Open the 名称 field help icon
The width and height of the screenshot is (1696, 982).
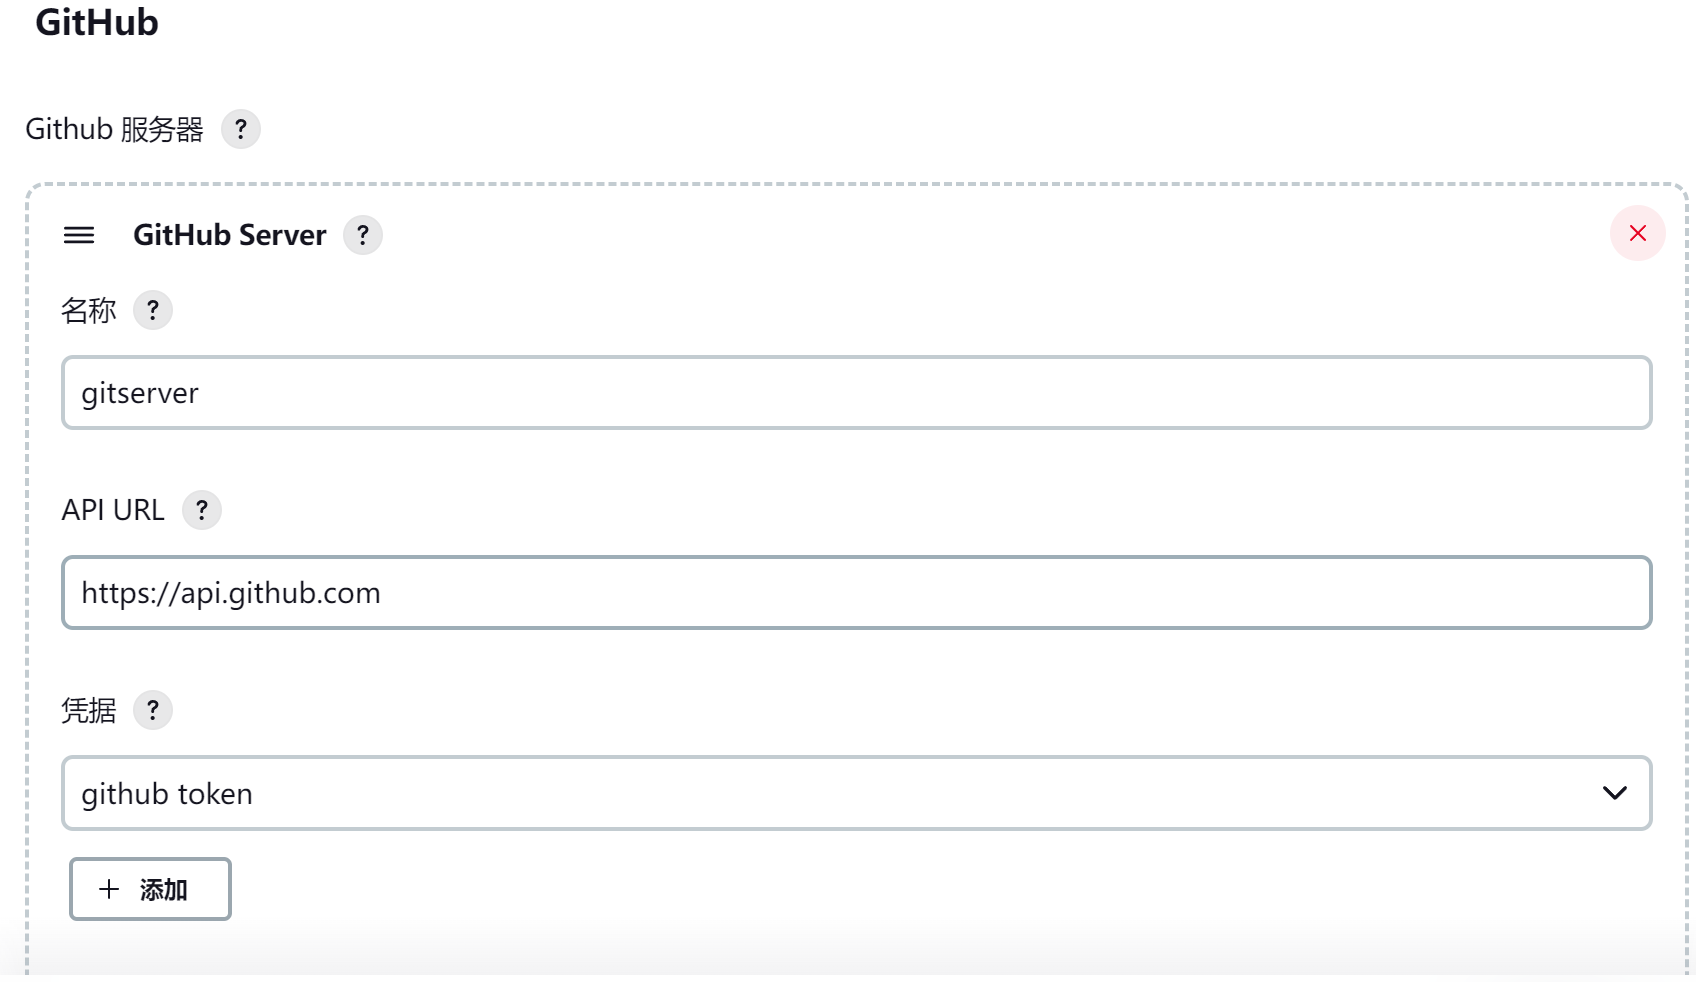(x=152, y=310)
